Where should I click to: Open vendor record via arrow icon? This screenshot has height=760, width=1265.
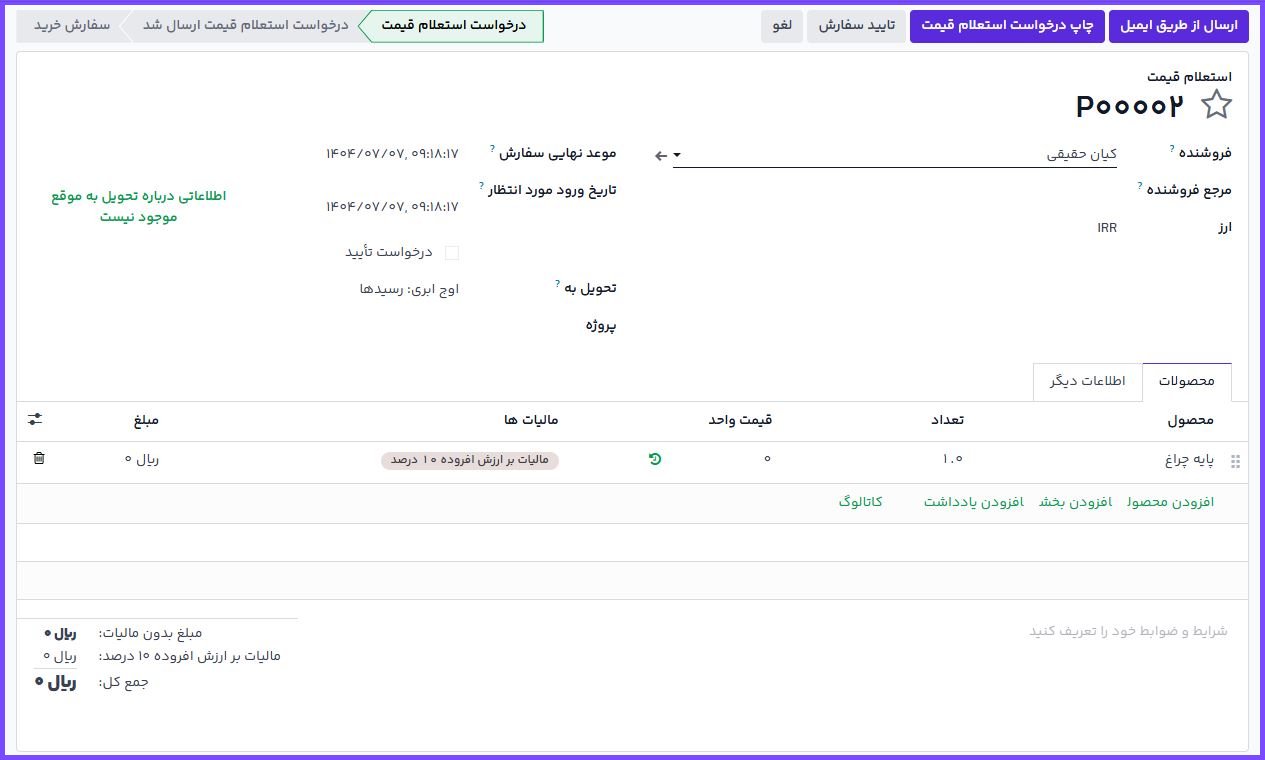pos(660,156)
